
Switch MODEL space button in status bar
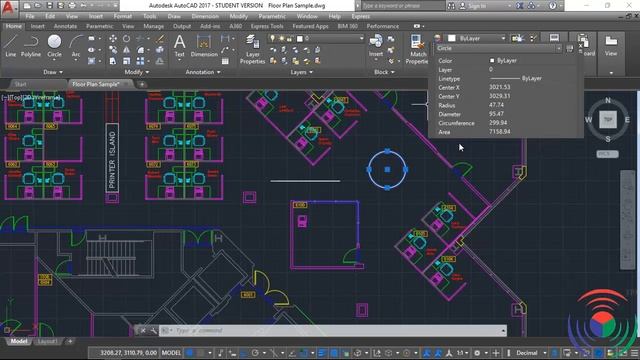(x=171, y=353)
